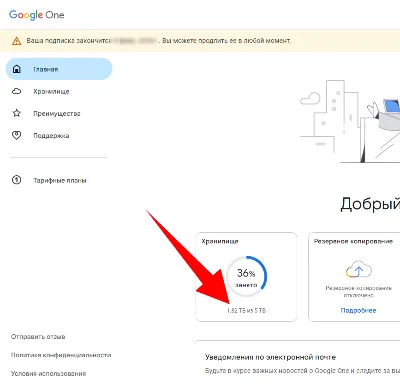Click the Уведомления по электронной почте heading

click(270, 357)
